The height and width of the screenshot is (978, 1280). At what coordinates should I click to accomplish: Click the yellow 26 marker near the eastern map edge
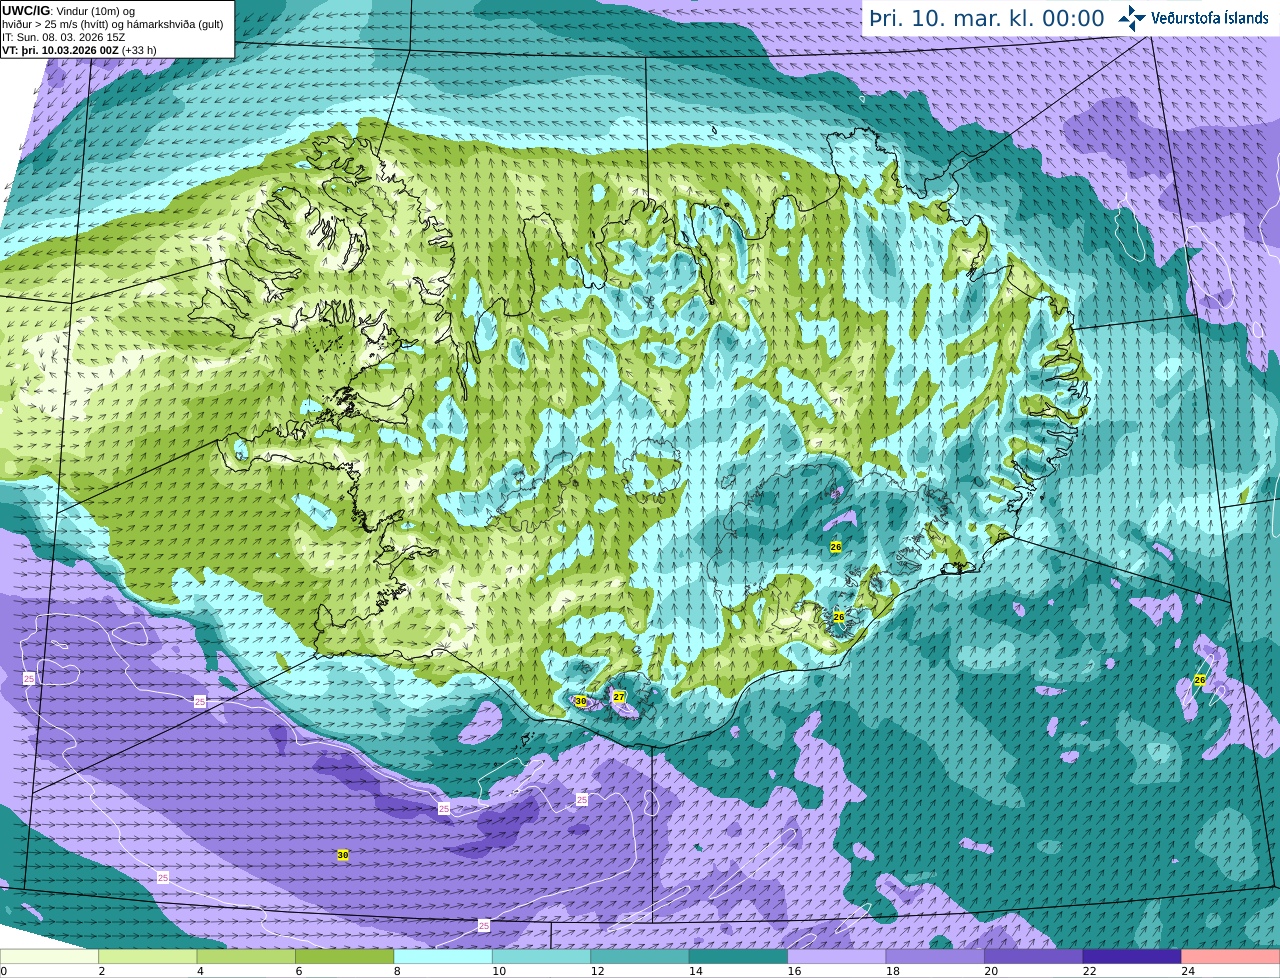click(x=1200, y=680)
